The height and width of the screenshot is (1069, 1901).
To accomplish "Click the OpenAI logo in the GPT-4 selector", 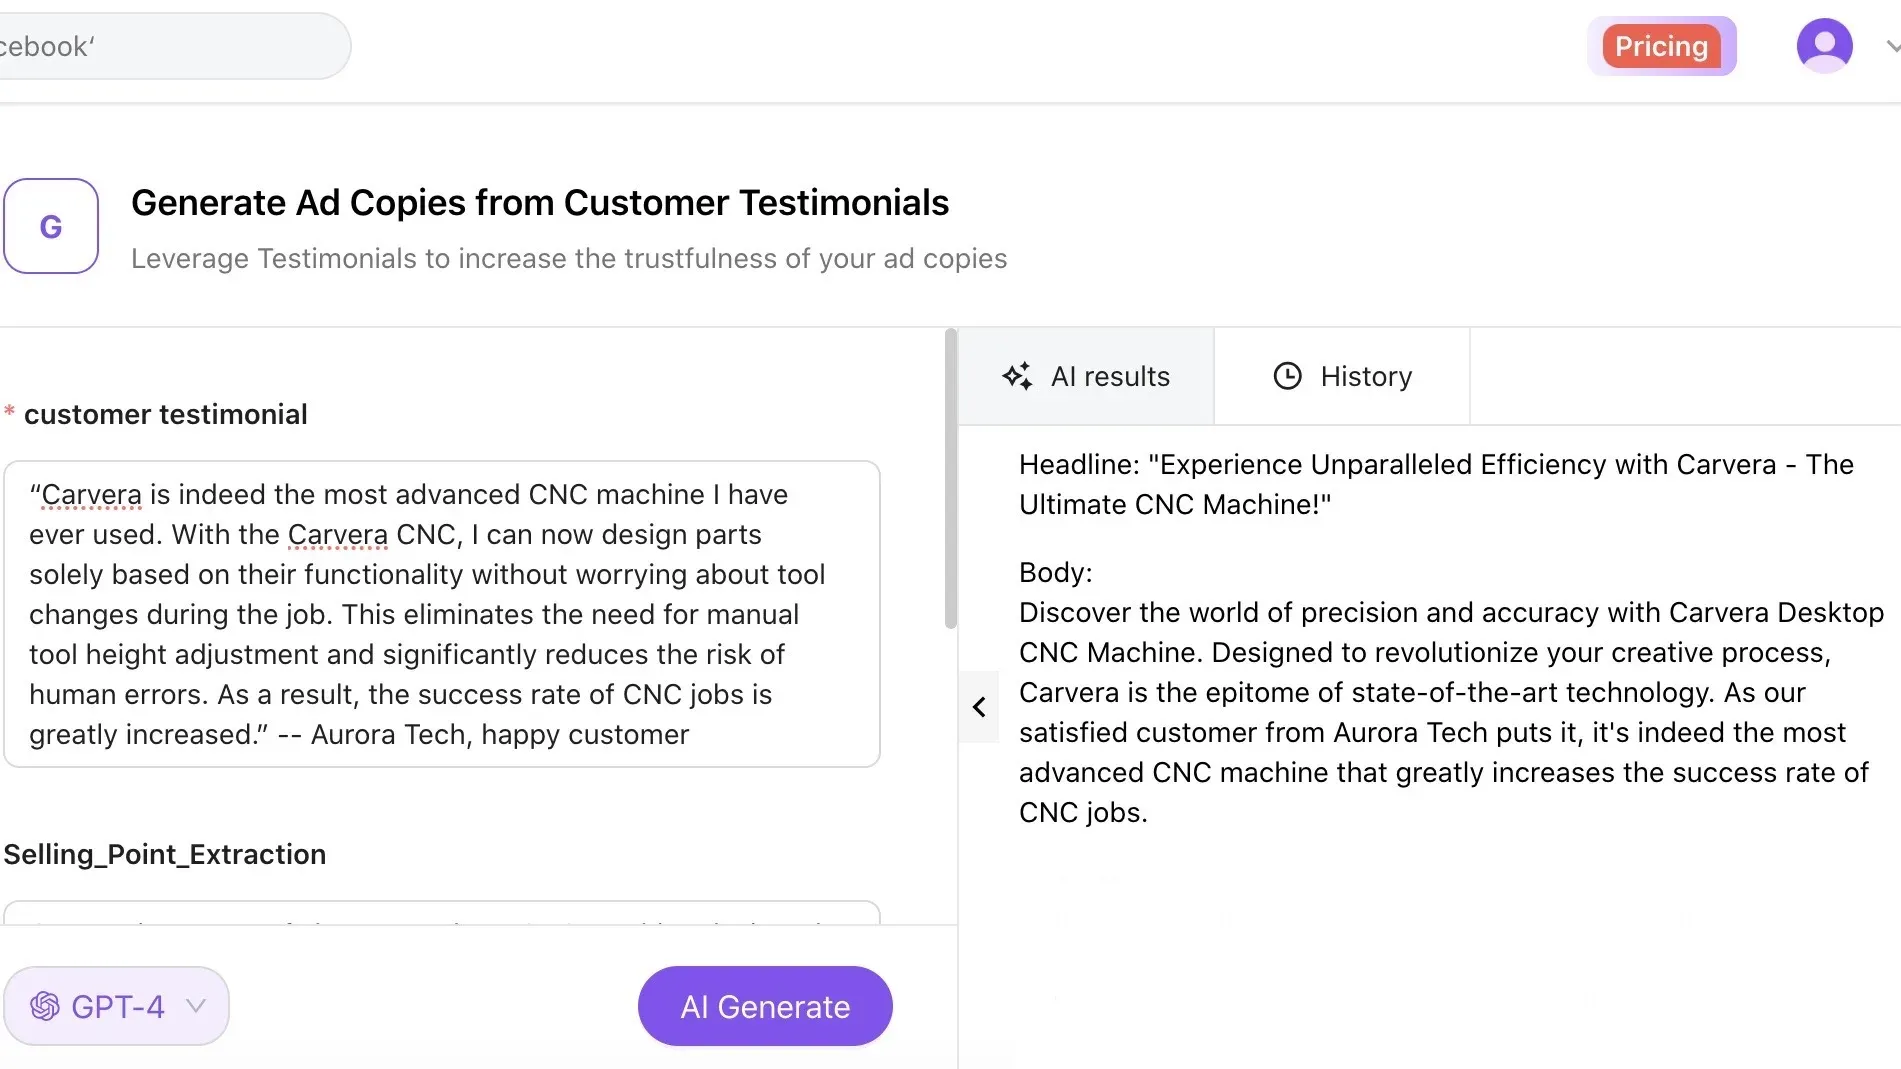I will pyautogui.click(x=45, y=1006).
